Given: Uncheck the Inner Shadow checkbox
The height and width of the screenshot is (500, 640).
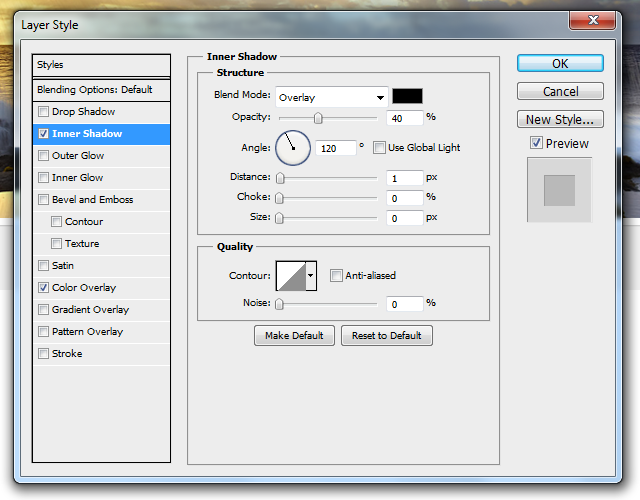Looking at the screenshot, I should click(x=43, y=133).
